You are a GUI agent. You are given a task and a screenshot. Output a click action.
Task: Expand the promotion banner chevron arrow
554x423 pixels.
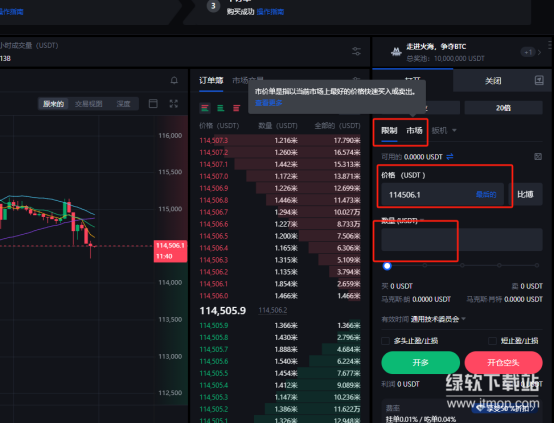tap(540, 53)
